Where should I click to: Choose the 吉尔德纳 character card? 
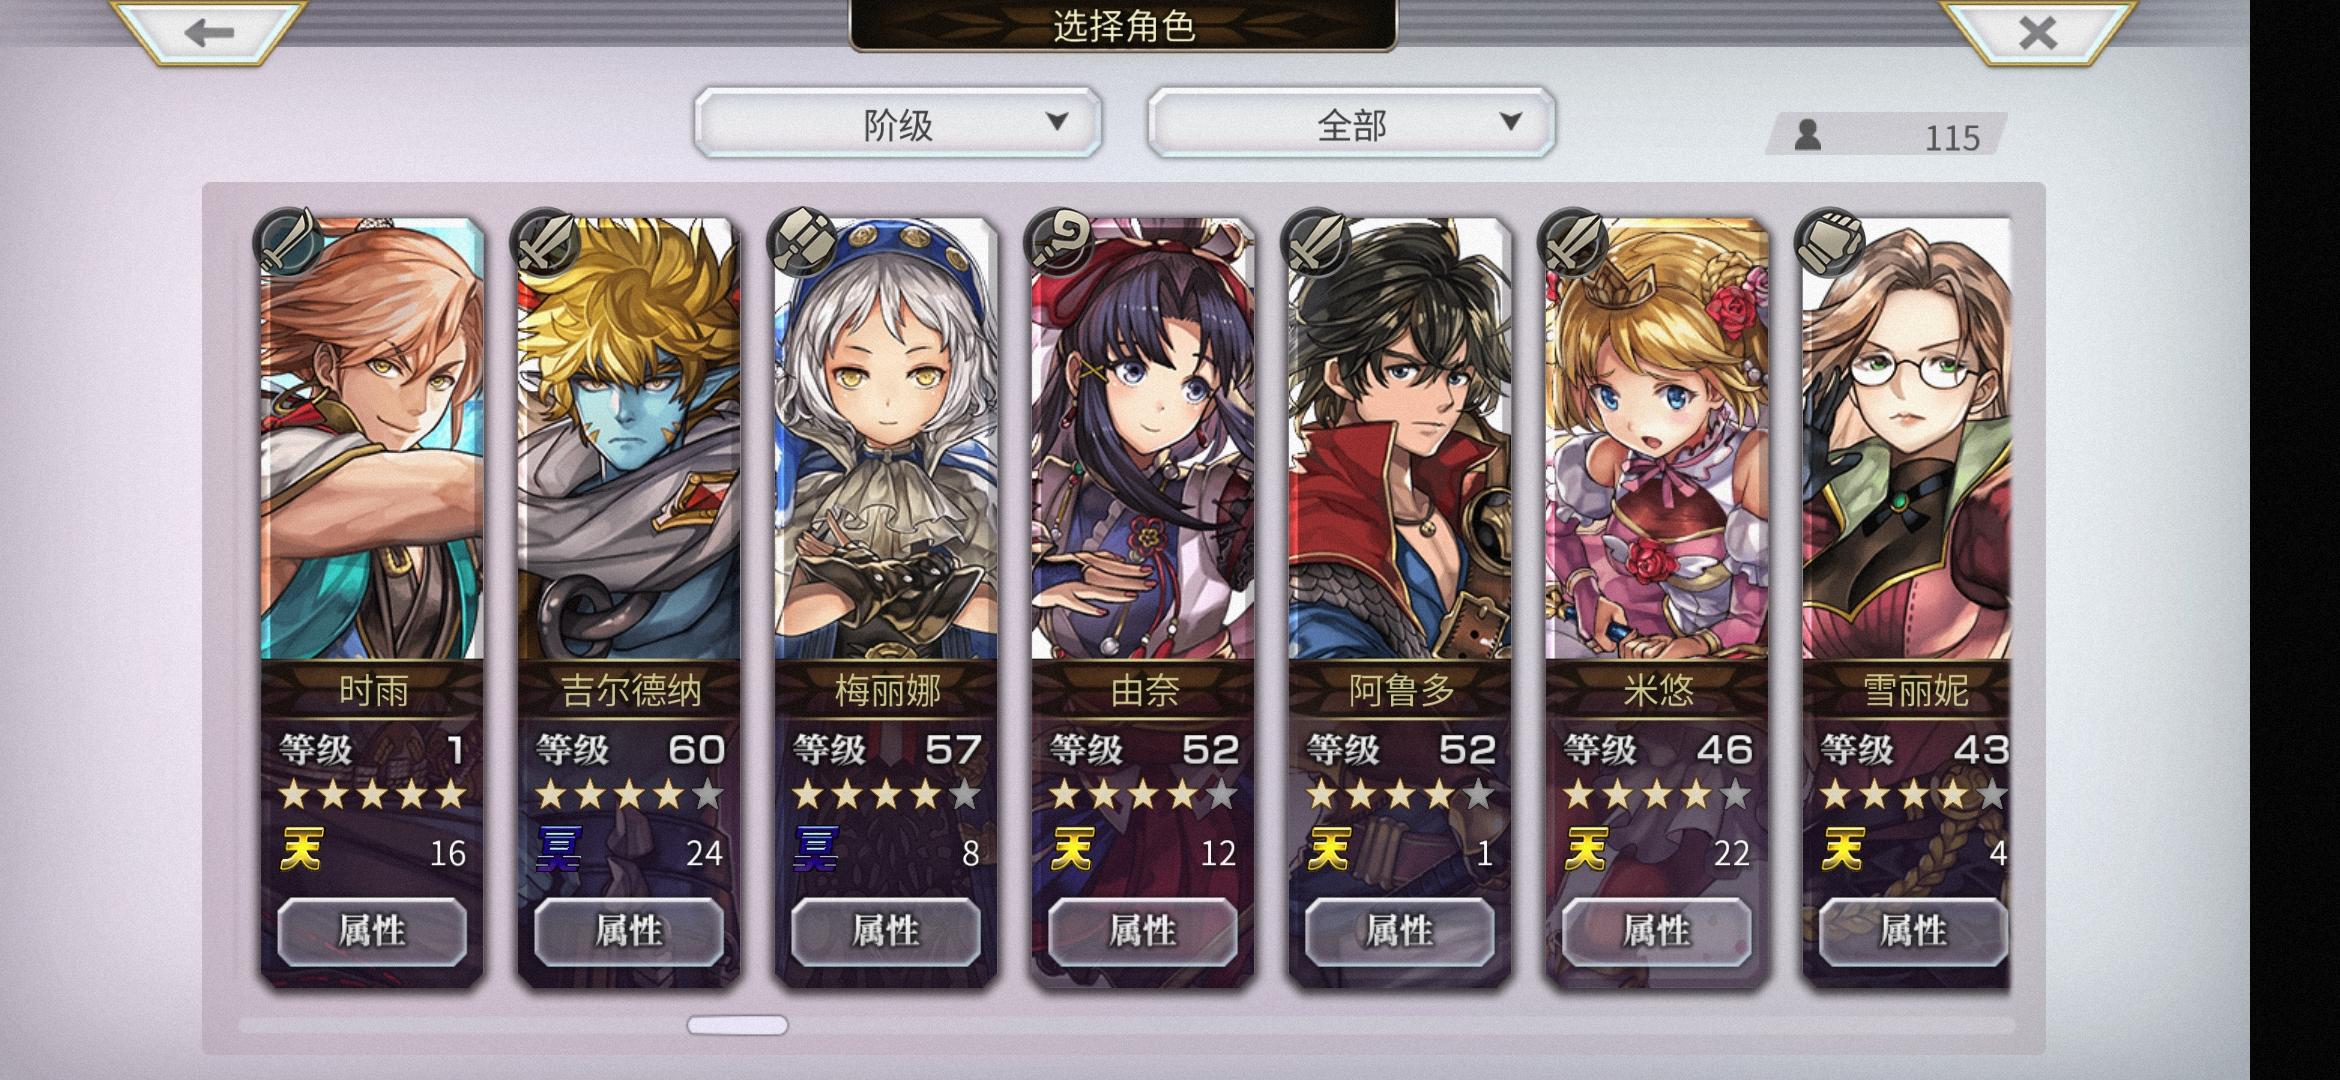[x=629, y=600]
